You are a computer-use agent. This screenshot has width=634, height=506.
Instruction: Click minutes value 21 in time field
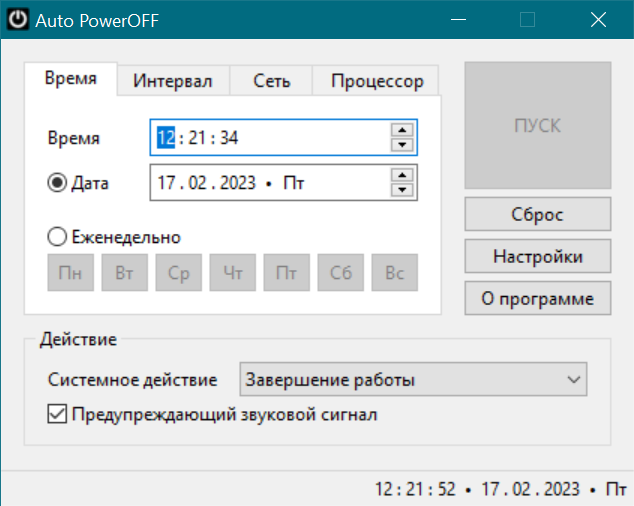pos(197,138)
